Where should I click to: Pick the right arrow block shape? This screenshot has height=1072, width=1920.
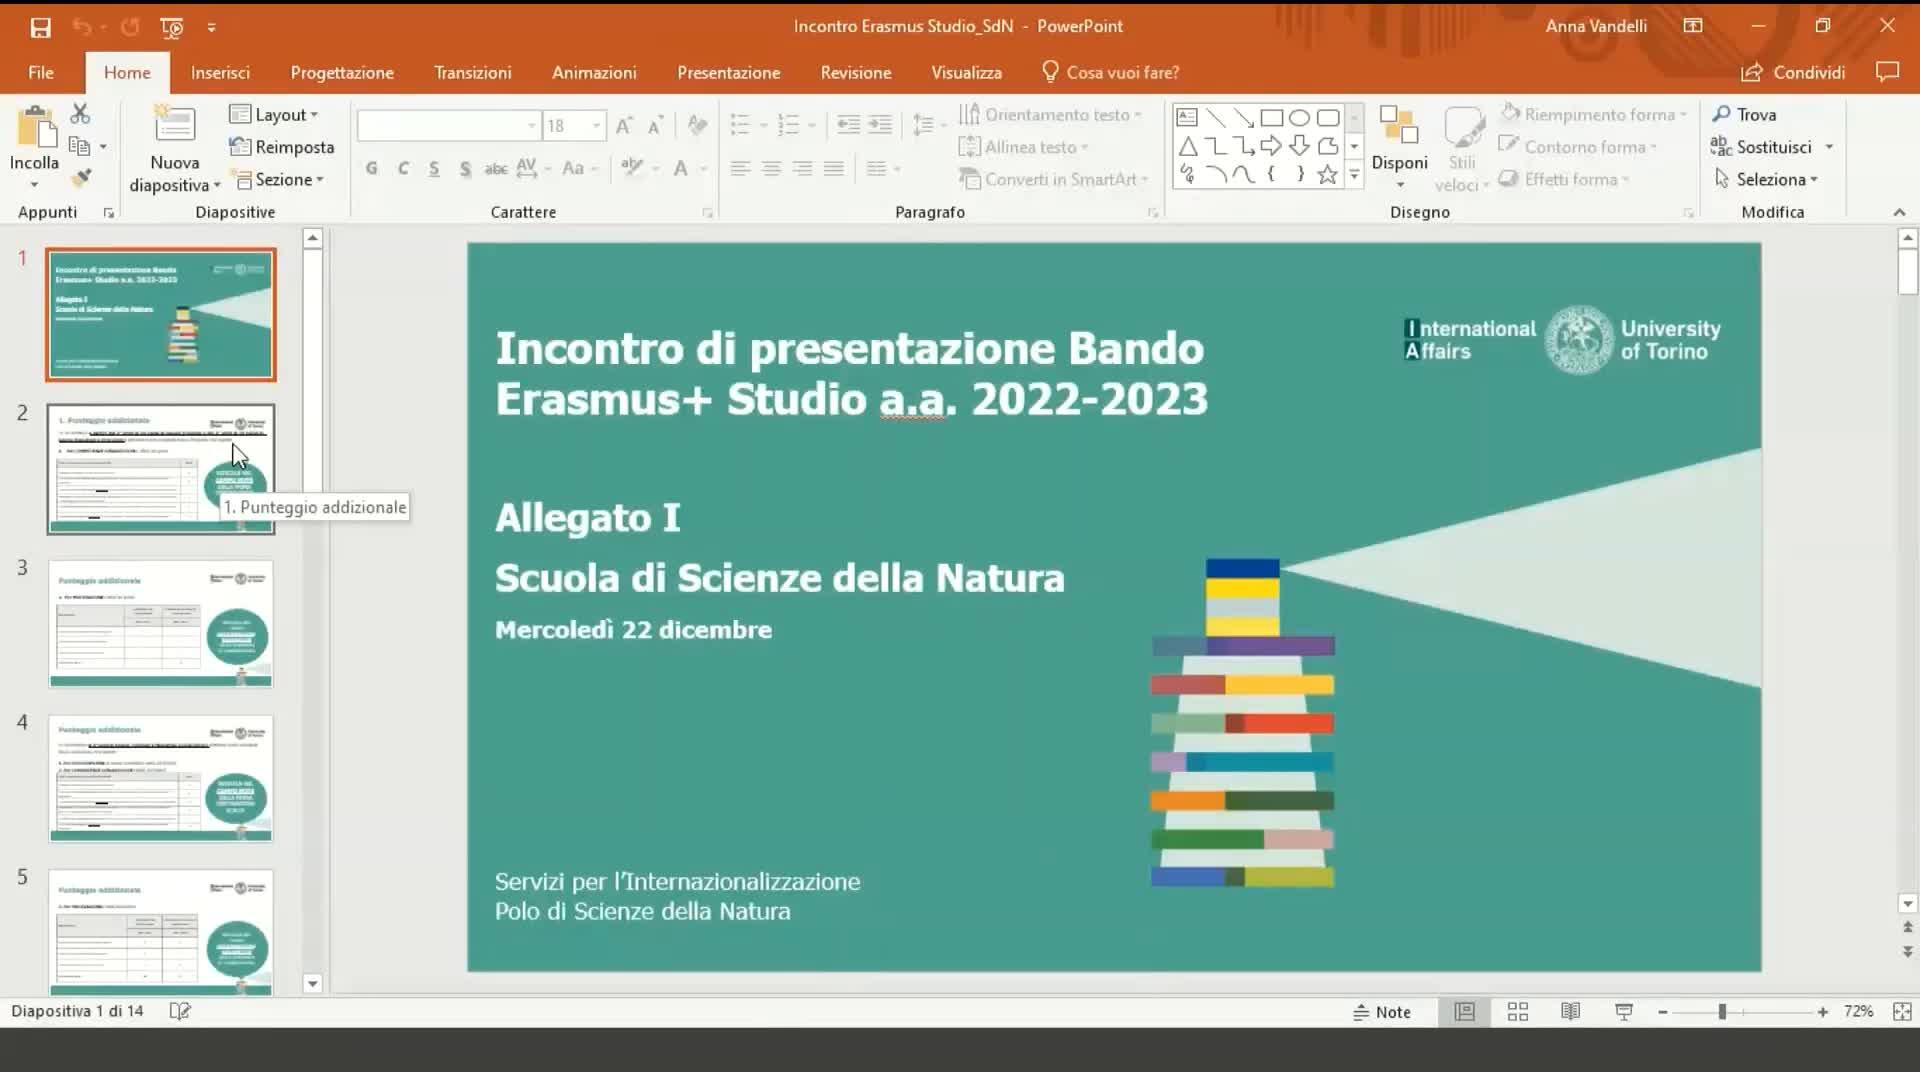click(1271, 146)
